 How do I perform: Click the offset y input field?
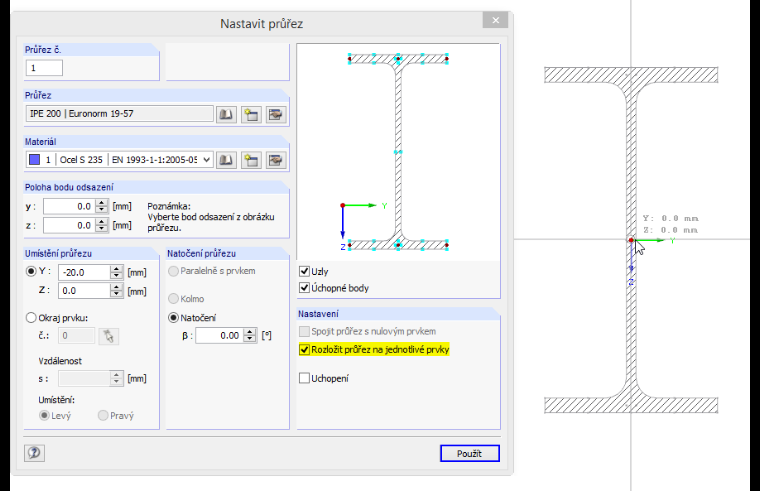(x=69, y=206)
